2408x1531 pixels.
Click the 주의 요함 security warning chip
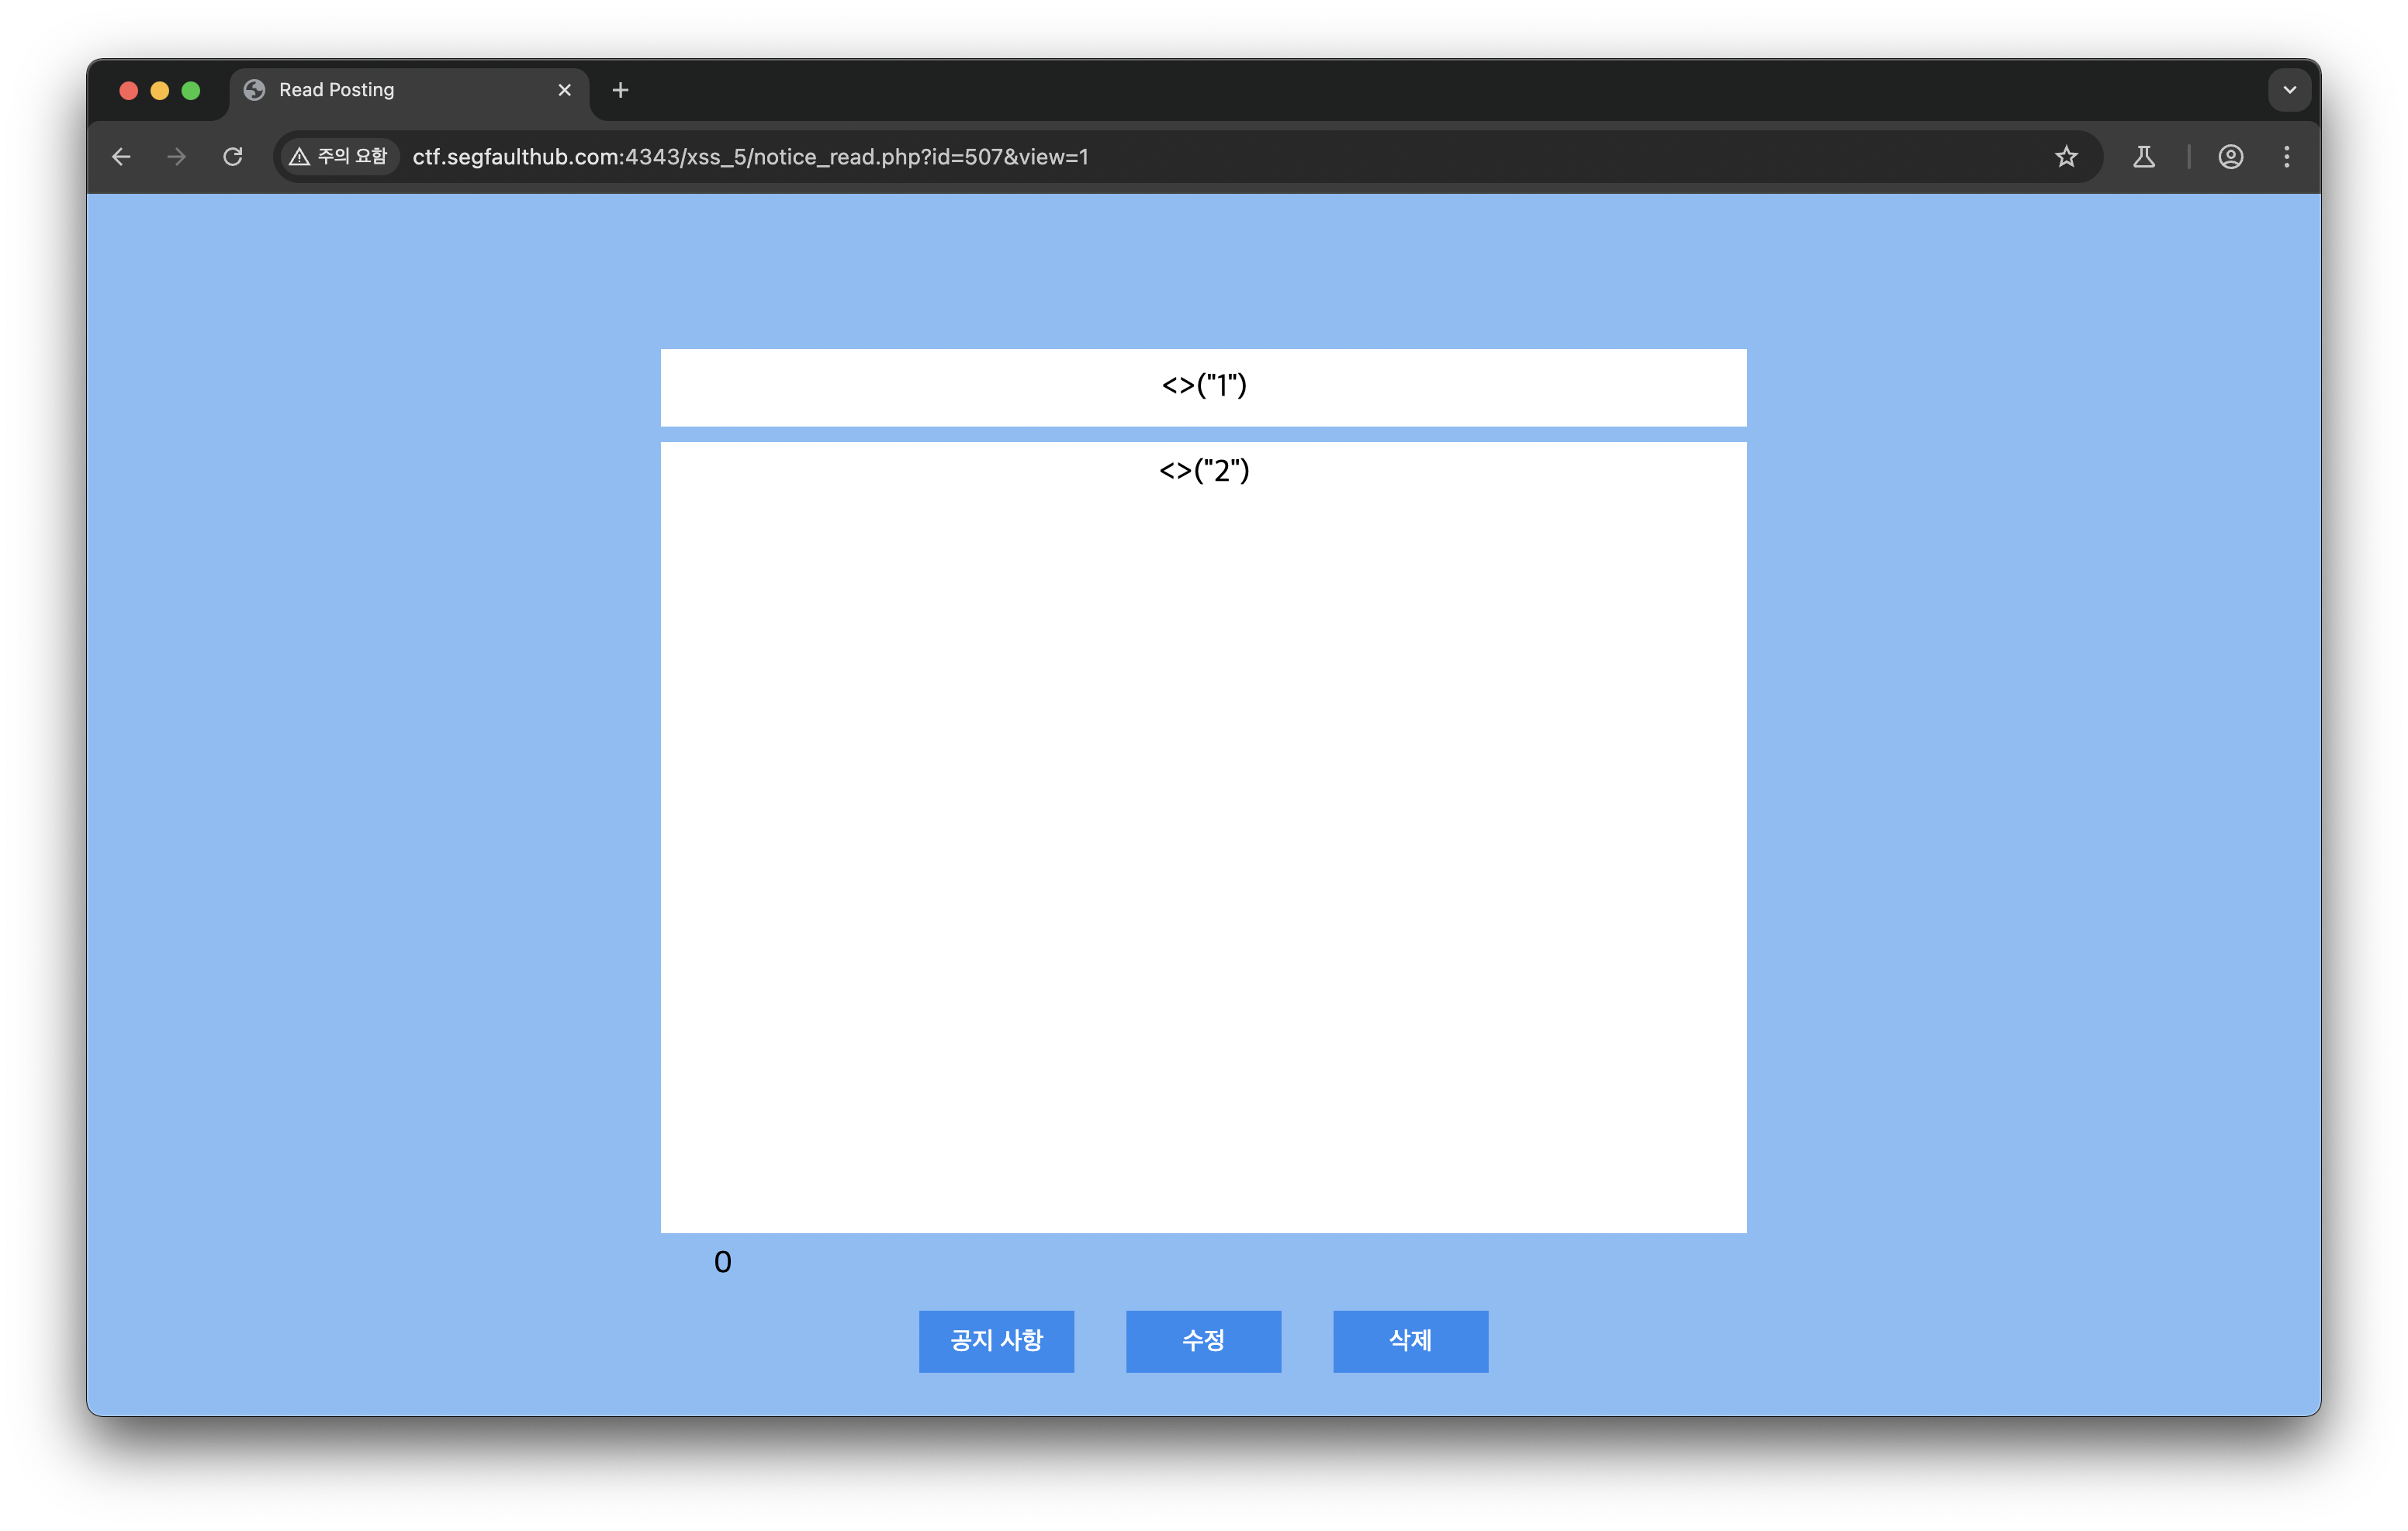click(x=339, y=157)
